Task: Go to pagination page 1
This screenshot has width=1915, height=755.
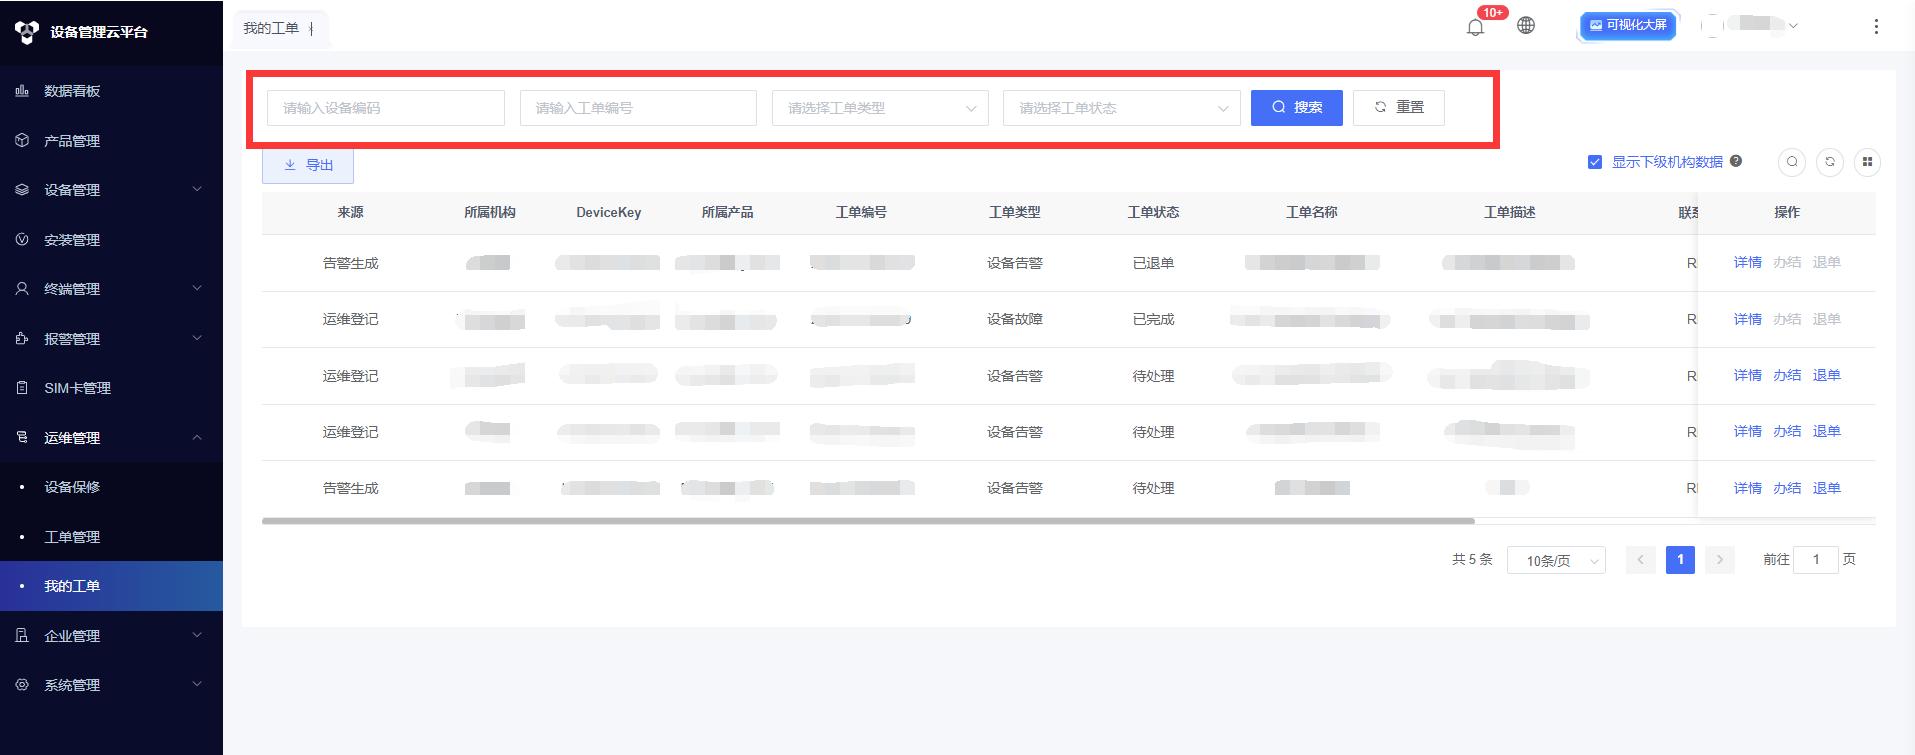Action: (1680, 560)
